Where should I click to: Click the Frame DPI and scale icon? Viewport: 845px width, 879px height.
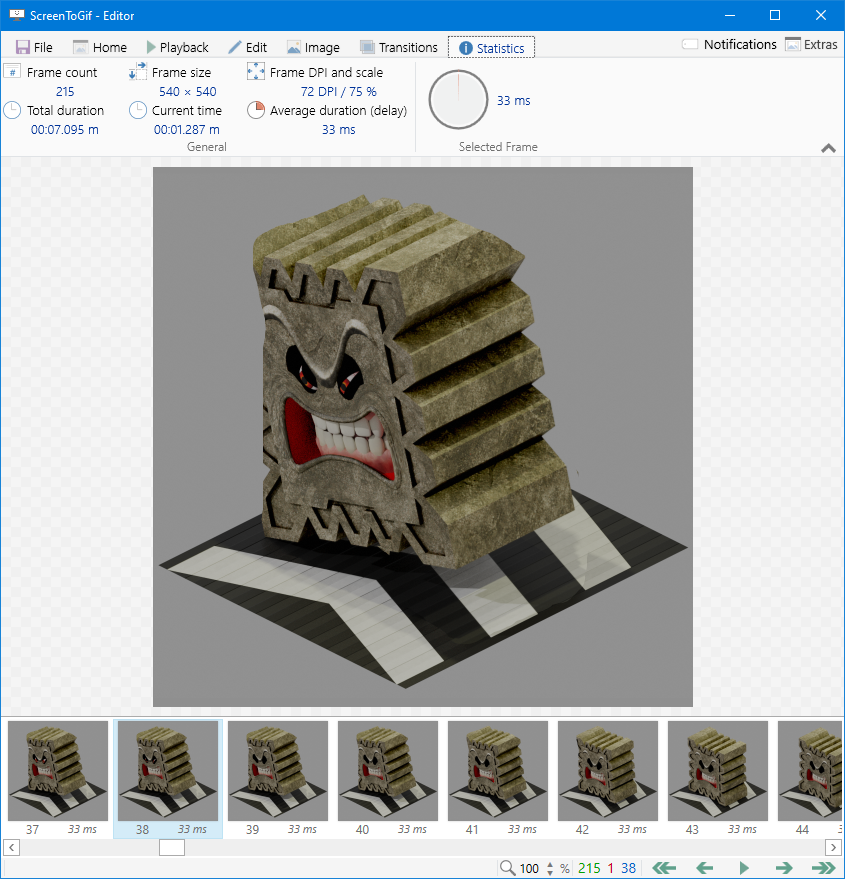pyautogui.click(x=256, y=72)
